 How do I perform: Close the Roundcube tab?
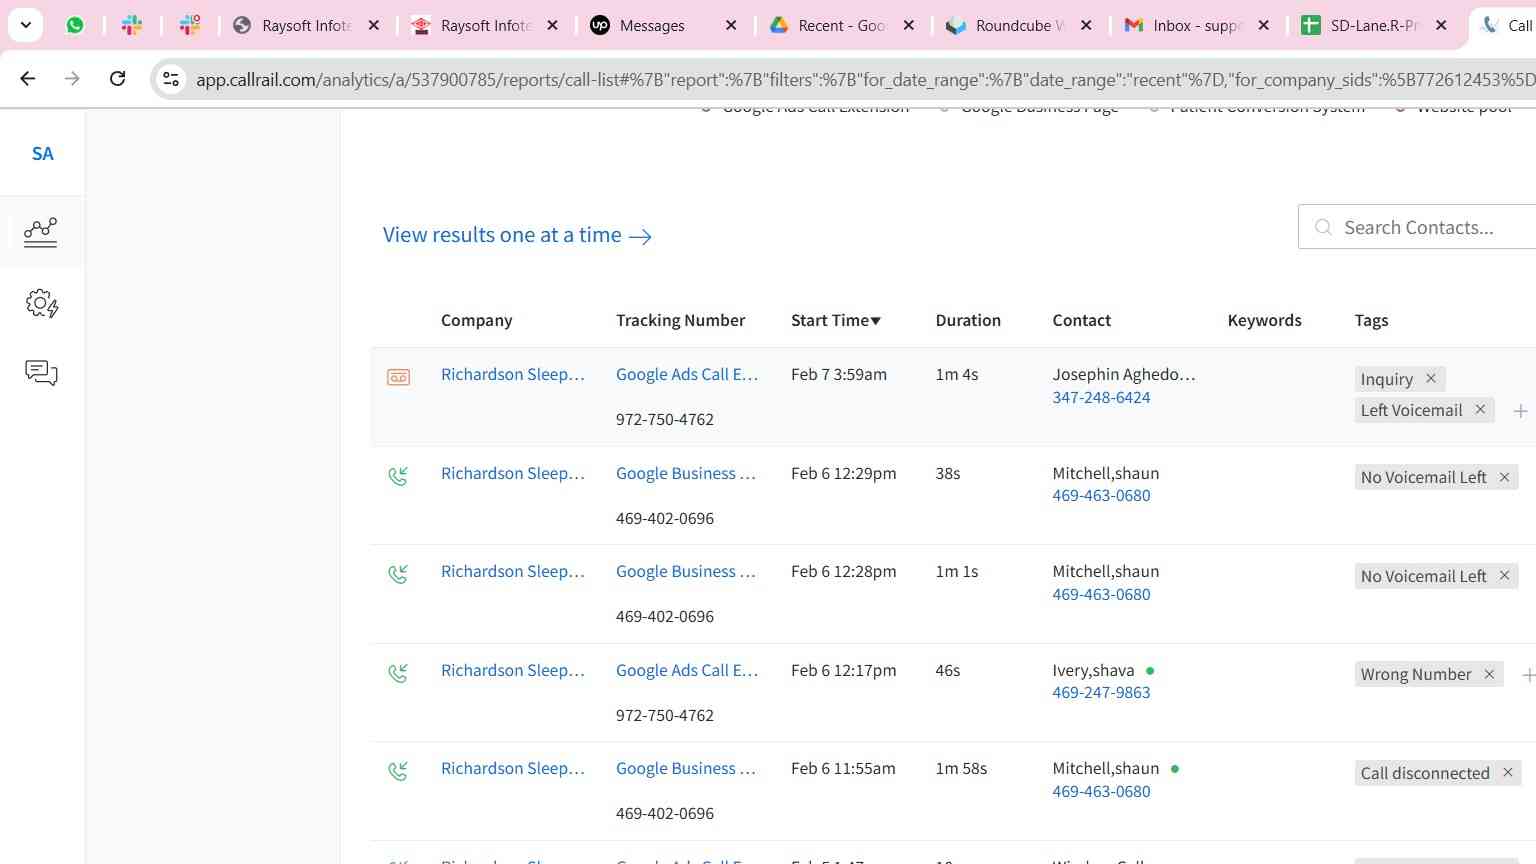pos(1087,25)
